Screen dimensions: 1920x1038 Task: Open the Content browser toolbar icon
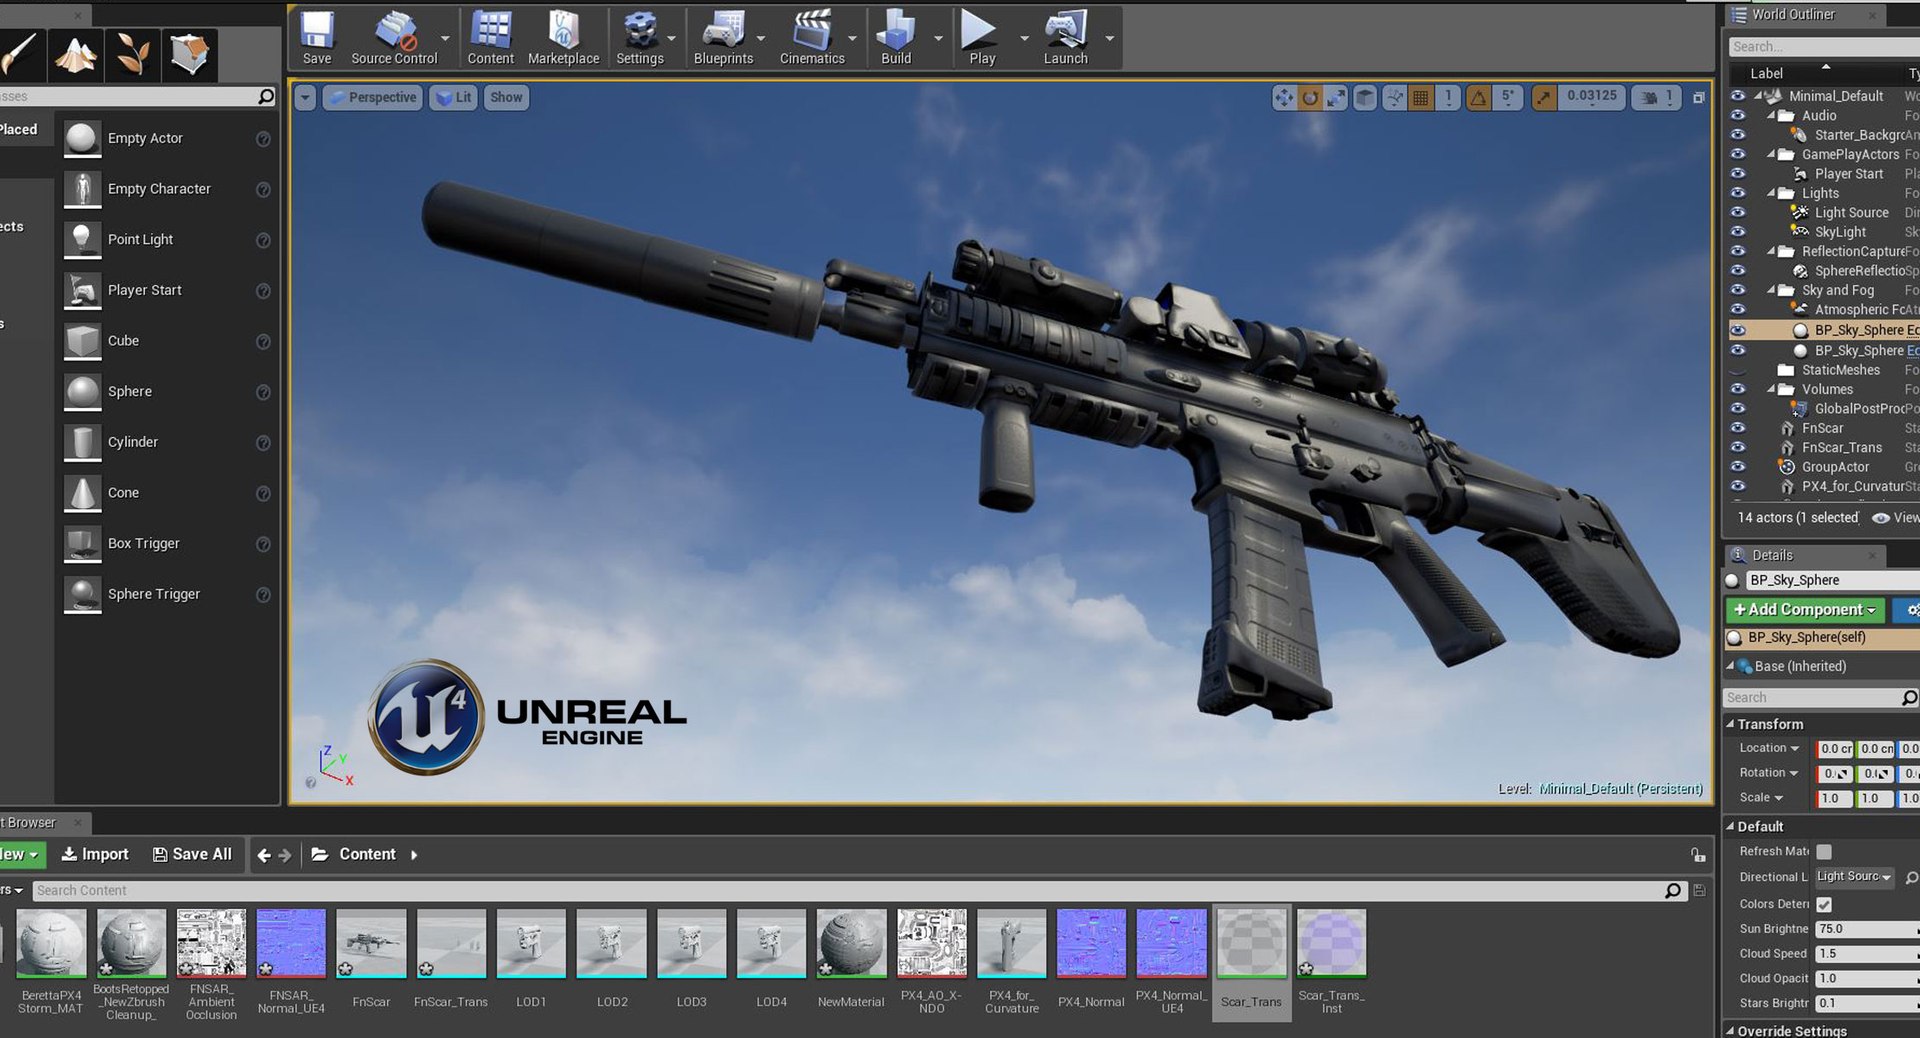point(490,38)
